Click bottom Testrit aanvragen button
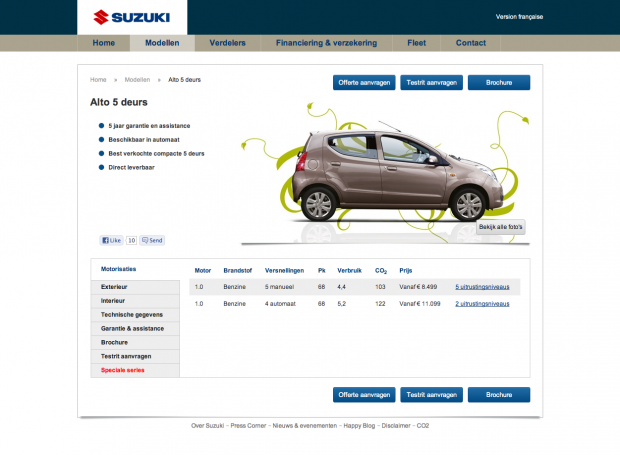 tap(431, 395)
